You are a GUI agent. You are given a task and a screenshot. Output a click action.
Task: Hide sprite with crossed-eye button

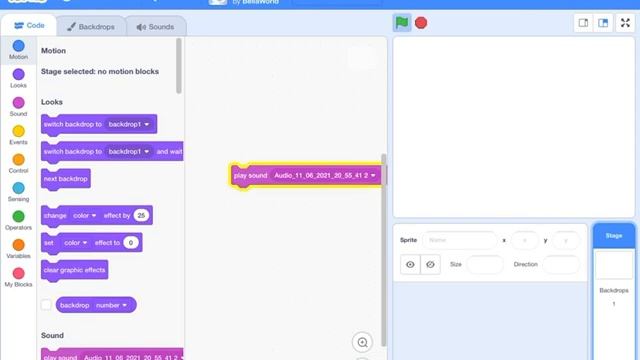click(430, 264)
